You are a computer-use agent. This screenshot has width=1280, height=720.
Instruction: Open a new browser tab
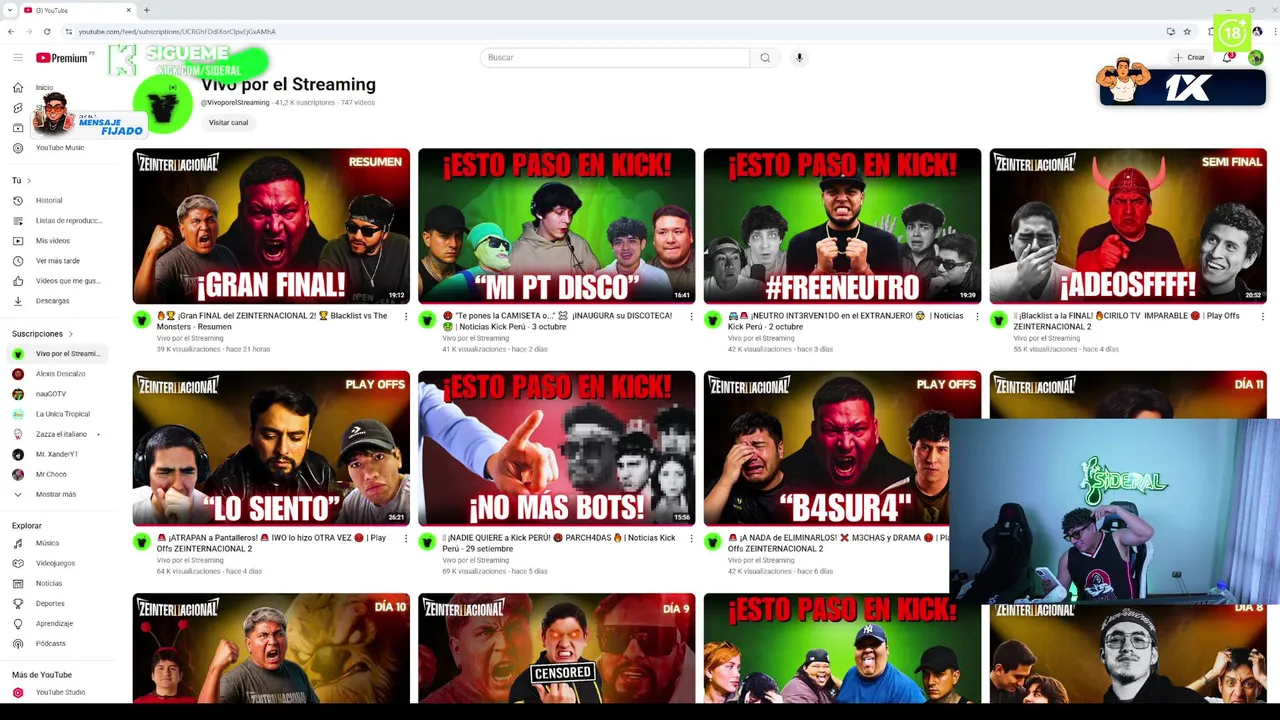tap(146, 10)
